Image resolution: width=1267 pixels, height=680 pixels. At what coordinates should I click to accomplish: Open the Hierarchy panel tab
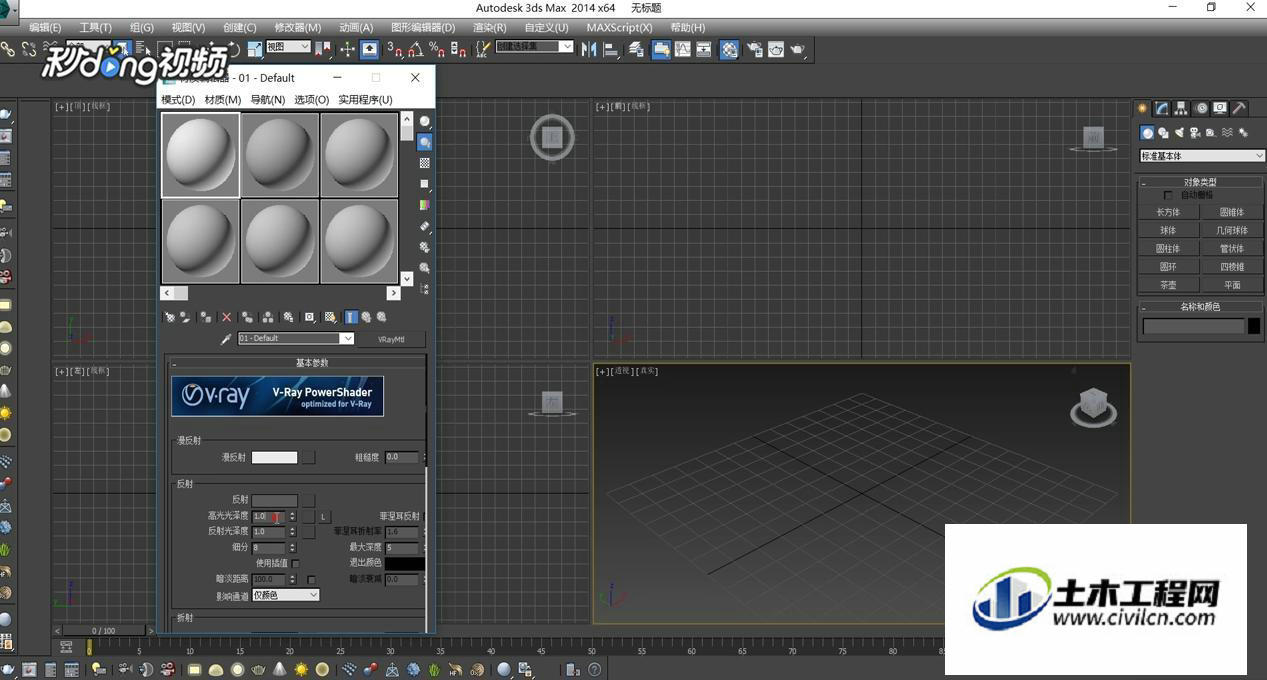tap(1181, 108)
